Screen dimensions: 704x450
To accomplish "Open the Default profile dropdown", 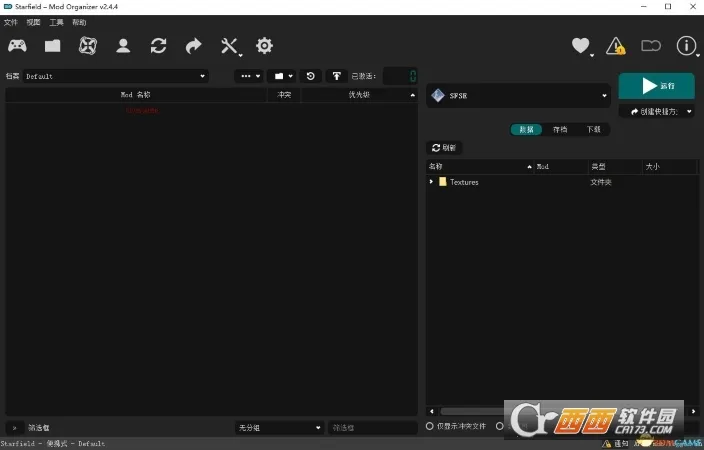I will [115, 76].
